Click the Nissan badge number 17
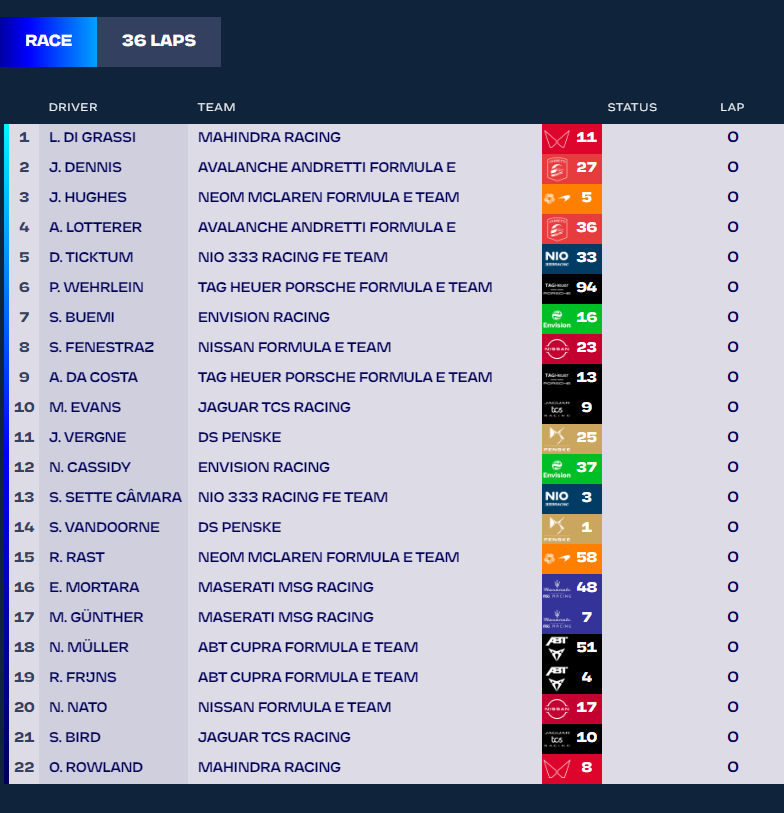 click(x=572, y=709)
